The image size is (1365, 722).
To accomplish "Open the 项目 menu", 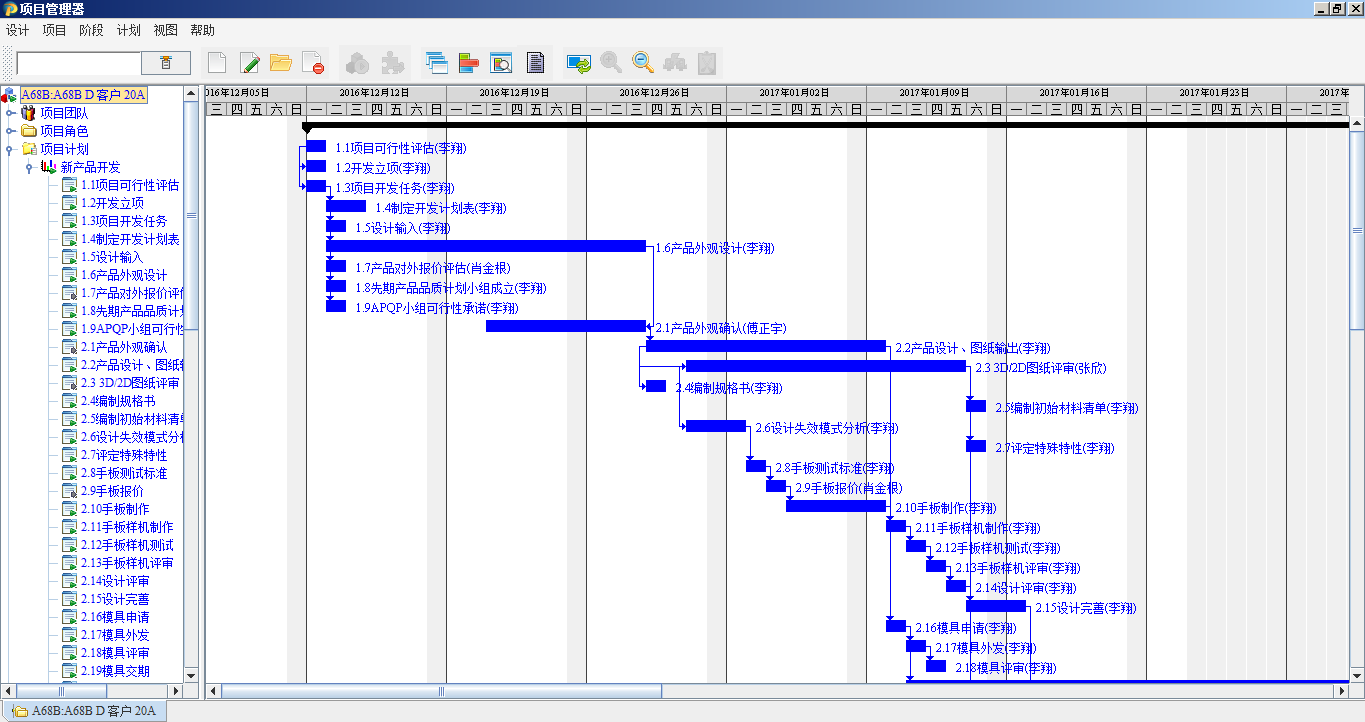I will click(54, 30).
